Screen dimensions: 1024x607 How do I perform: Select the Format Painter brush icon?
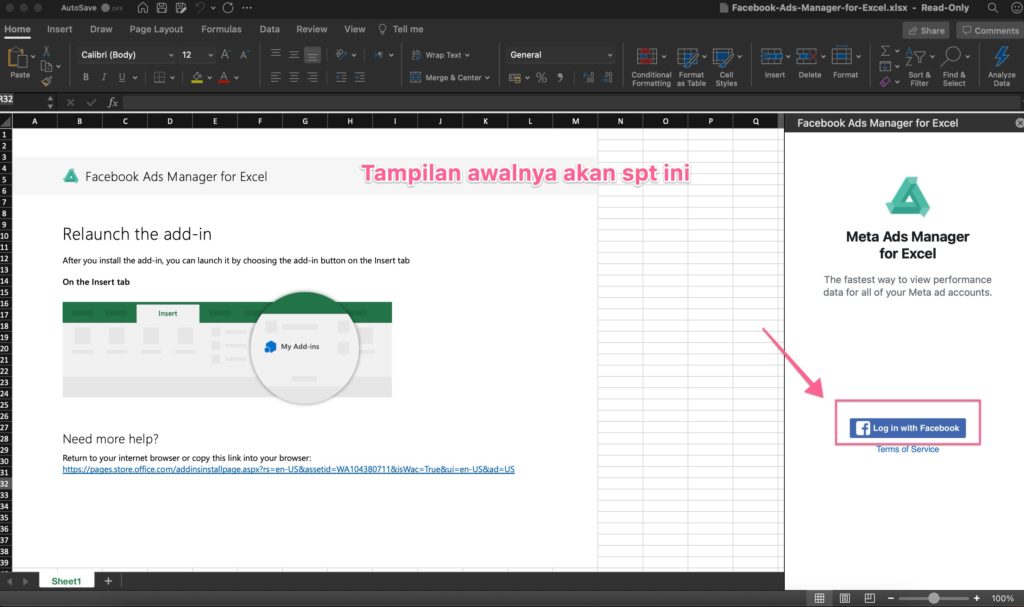tap(47, 82)
